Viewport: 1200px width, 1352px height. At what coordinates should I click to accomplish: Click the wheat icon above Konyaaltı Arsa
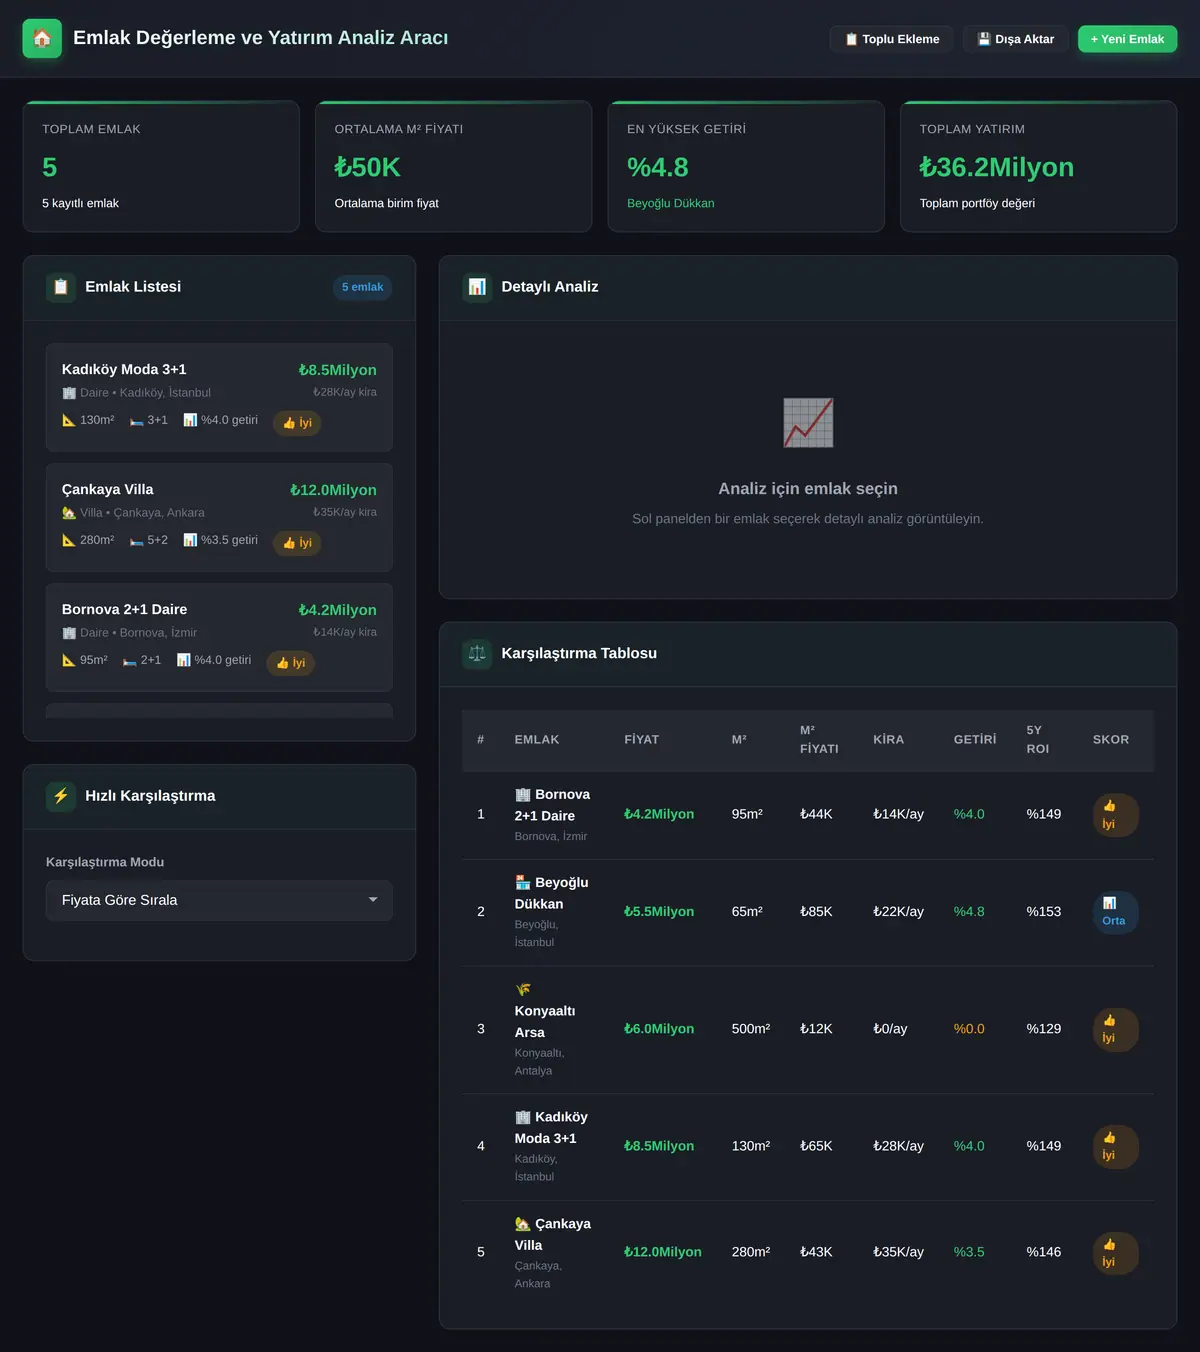point(523,990)
